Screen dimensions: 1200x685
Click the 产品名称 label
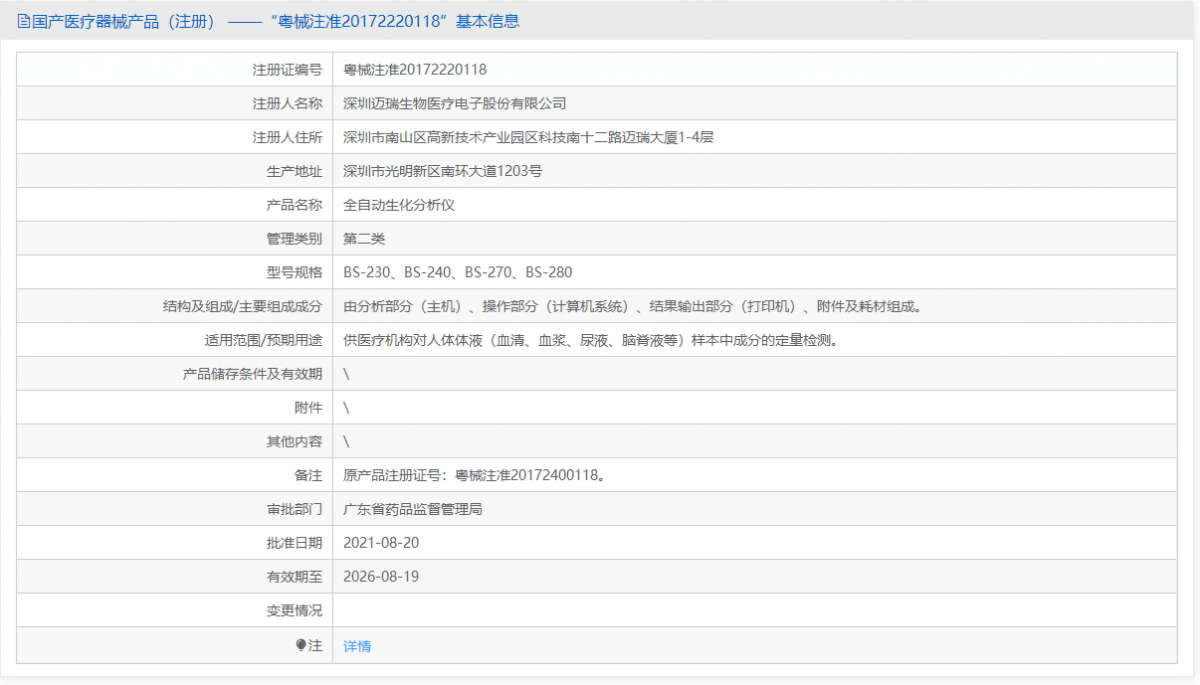[294, 205]
